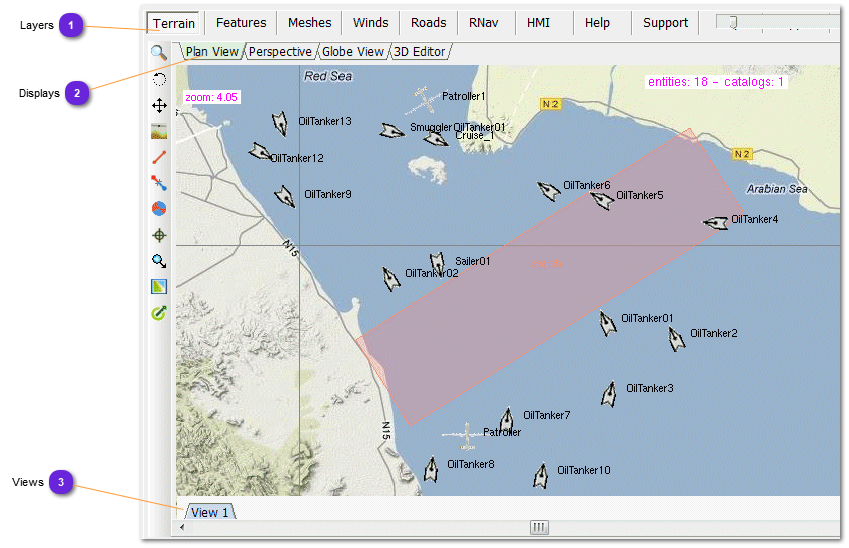Viewport: 849px width, 548px height.
Task: Click the horizontal scrollbar thumb
Action: pyautogui.click(x=539, y=527)
